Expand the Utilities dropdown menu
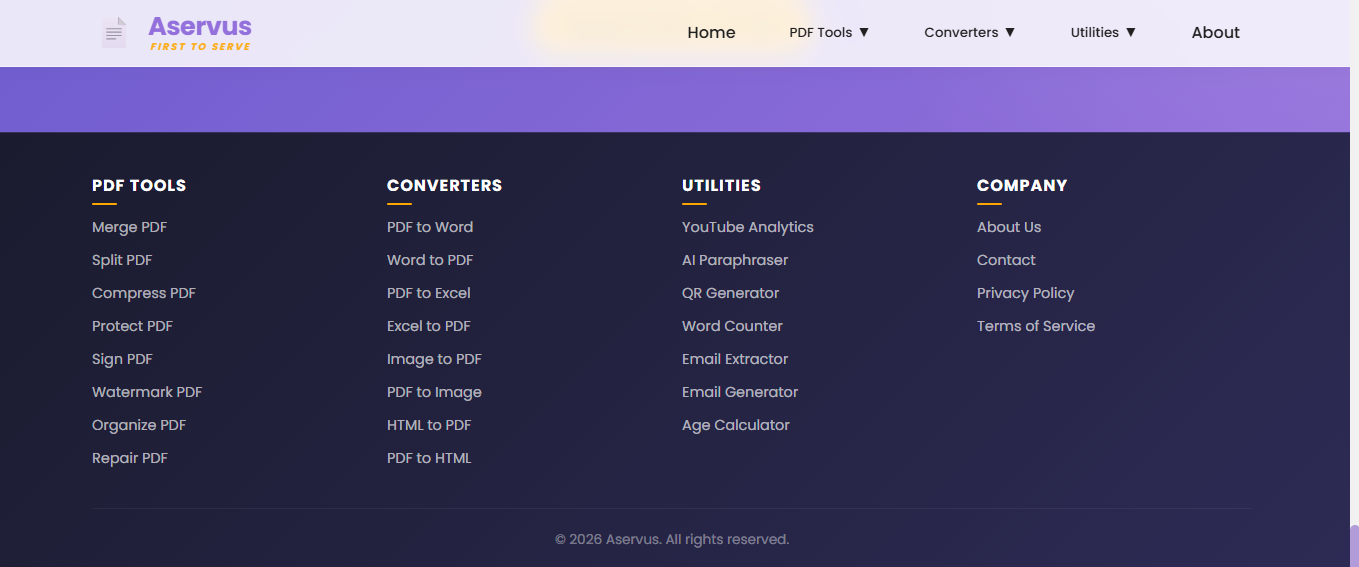 click(x=1103, y=32)
